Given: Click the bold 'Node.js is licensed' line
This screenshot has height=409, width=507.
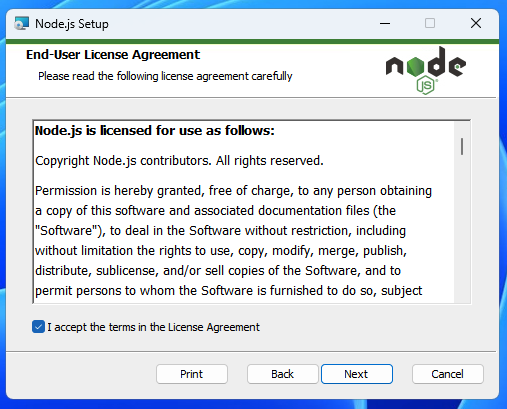Looking at the screenshot, I should 155,130.
